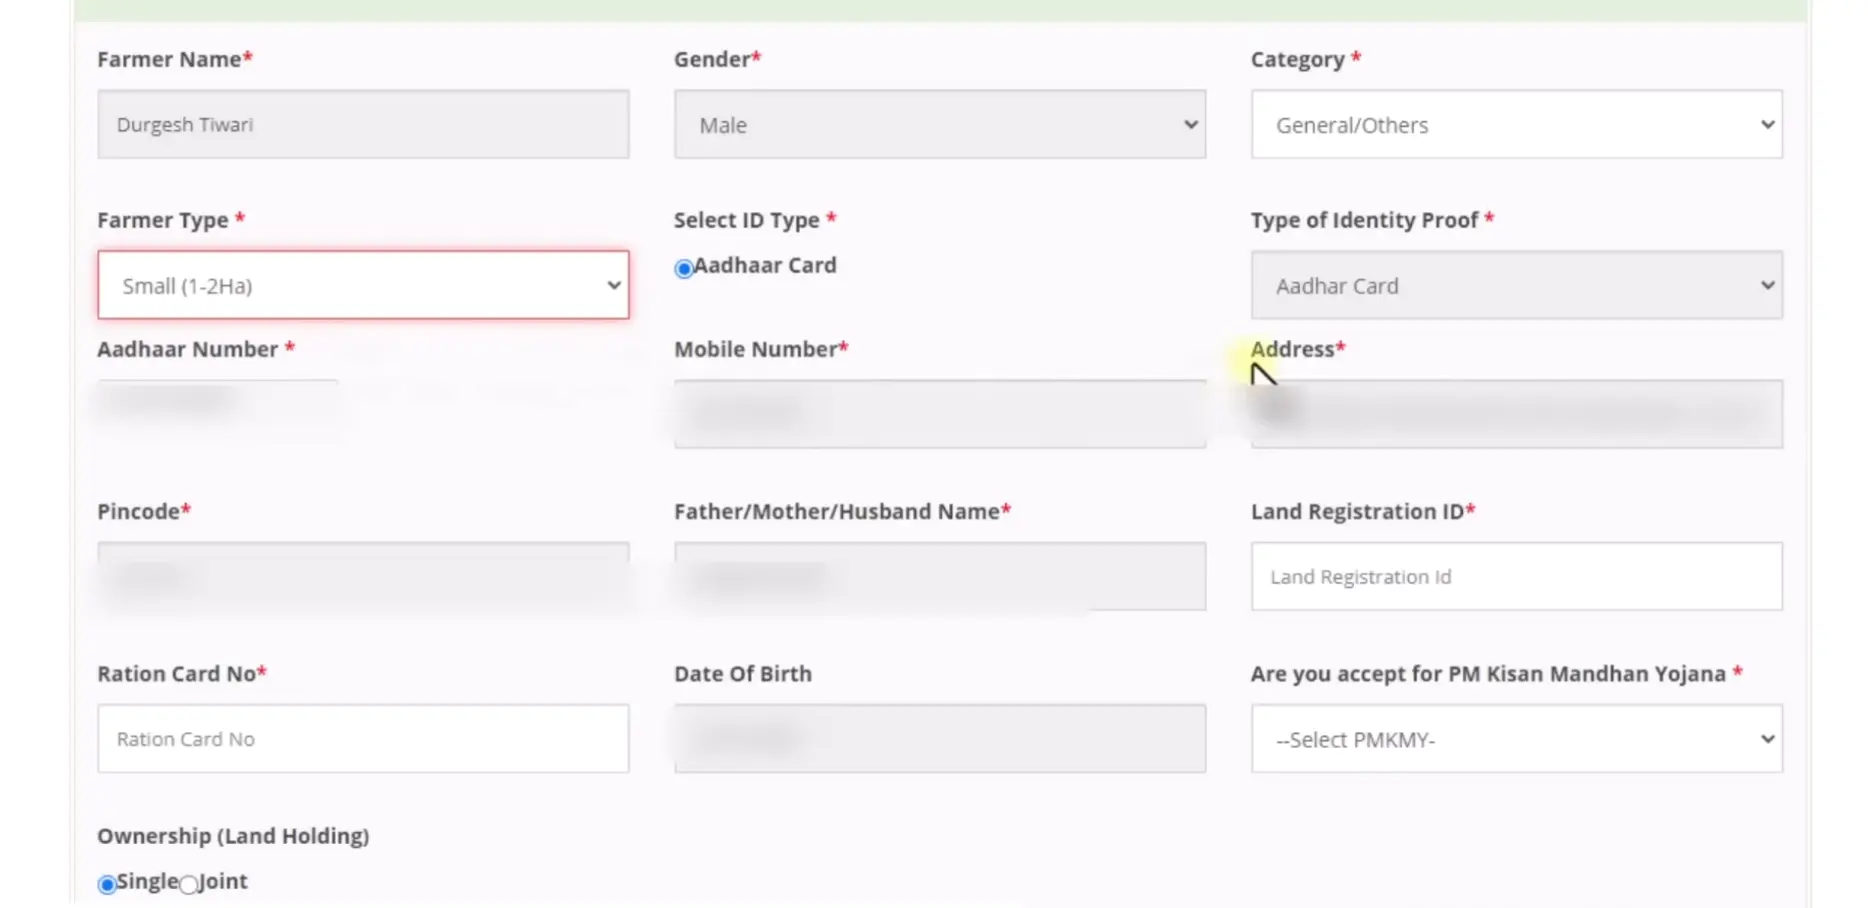Open the Gender dropdown showing Male
The image size is (1868, 908).
[939, 125]
